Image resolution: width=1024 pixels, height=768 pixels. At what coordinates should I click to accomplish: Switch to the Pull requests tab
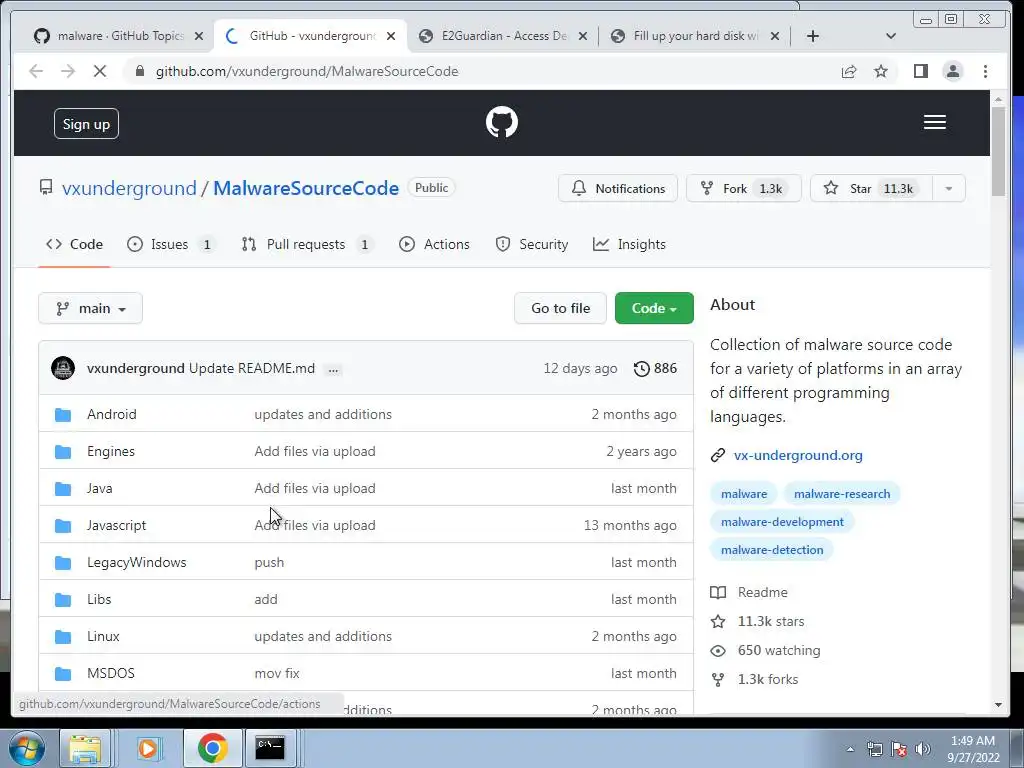tap(306, 244)
